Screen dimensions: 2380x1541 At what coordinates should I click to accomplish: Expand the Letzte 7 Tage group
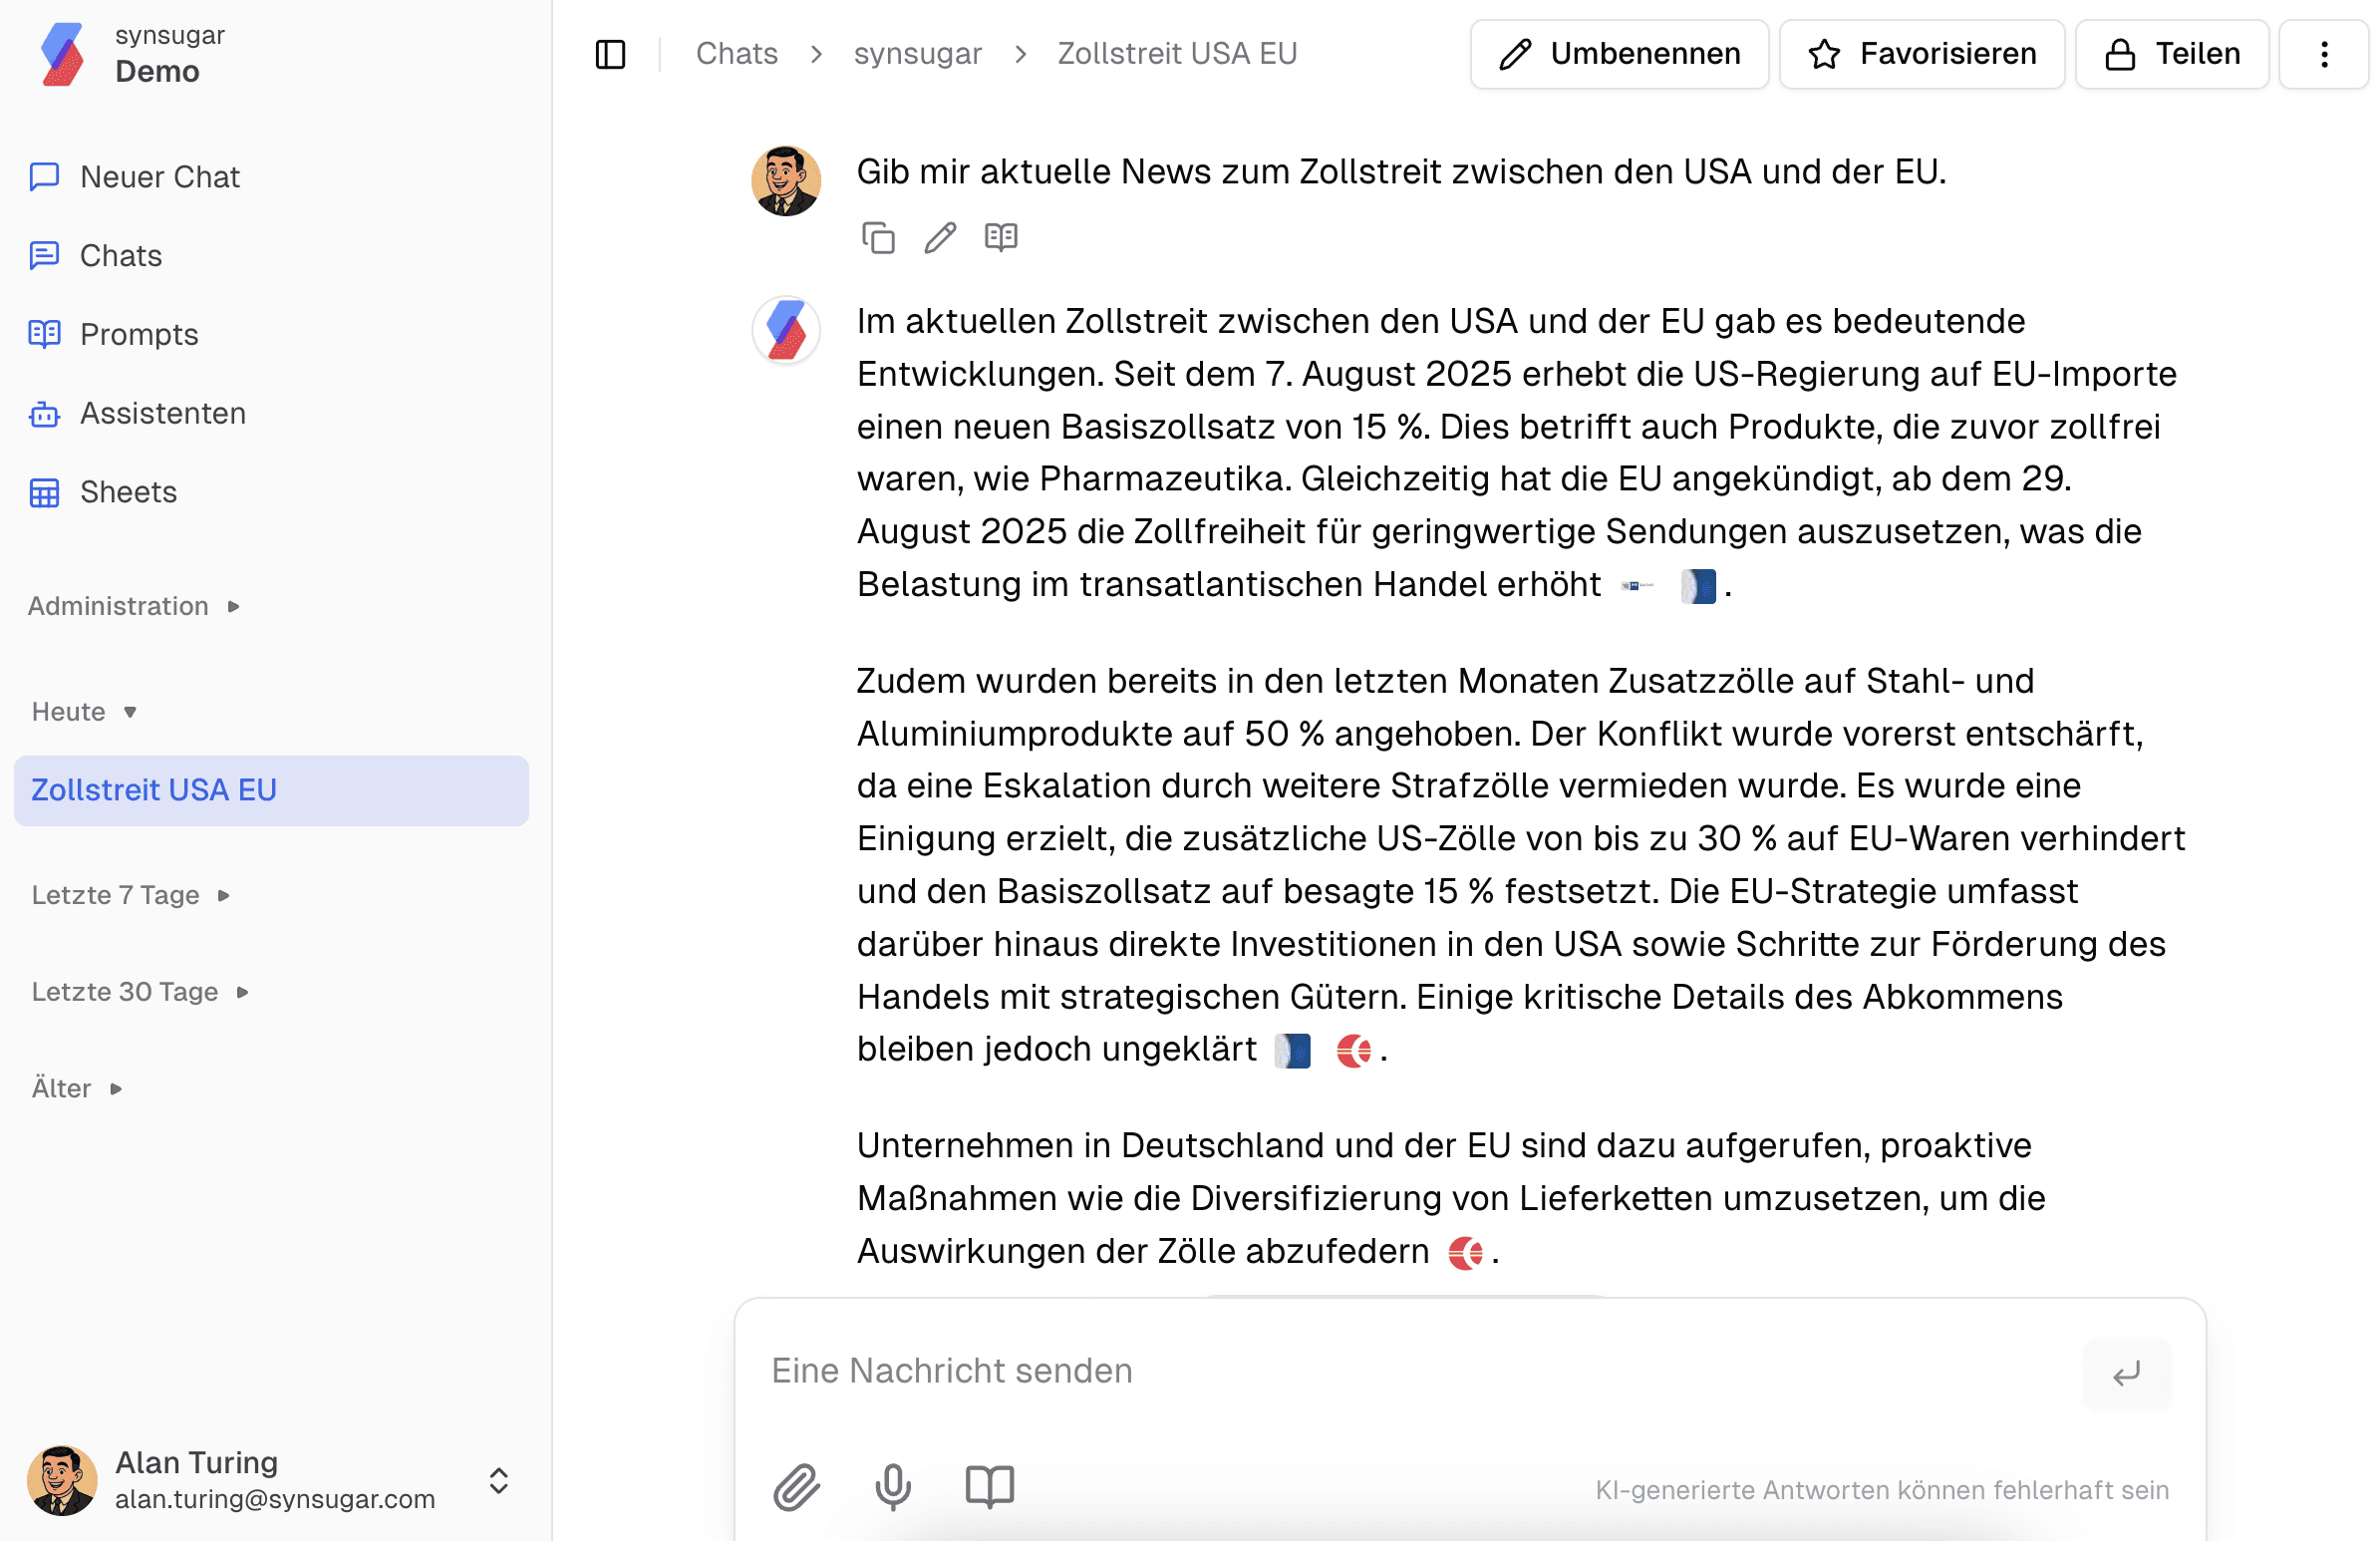[131, 895]
